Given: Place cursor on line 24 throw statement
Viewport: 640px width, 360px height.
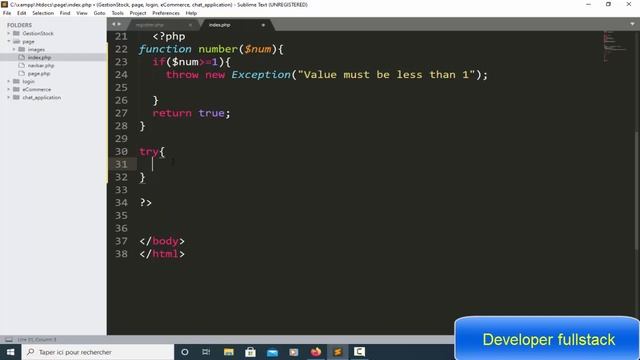Looking at the screenshot, I should (327, 75).
